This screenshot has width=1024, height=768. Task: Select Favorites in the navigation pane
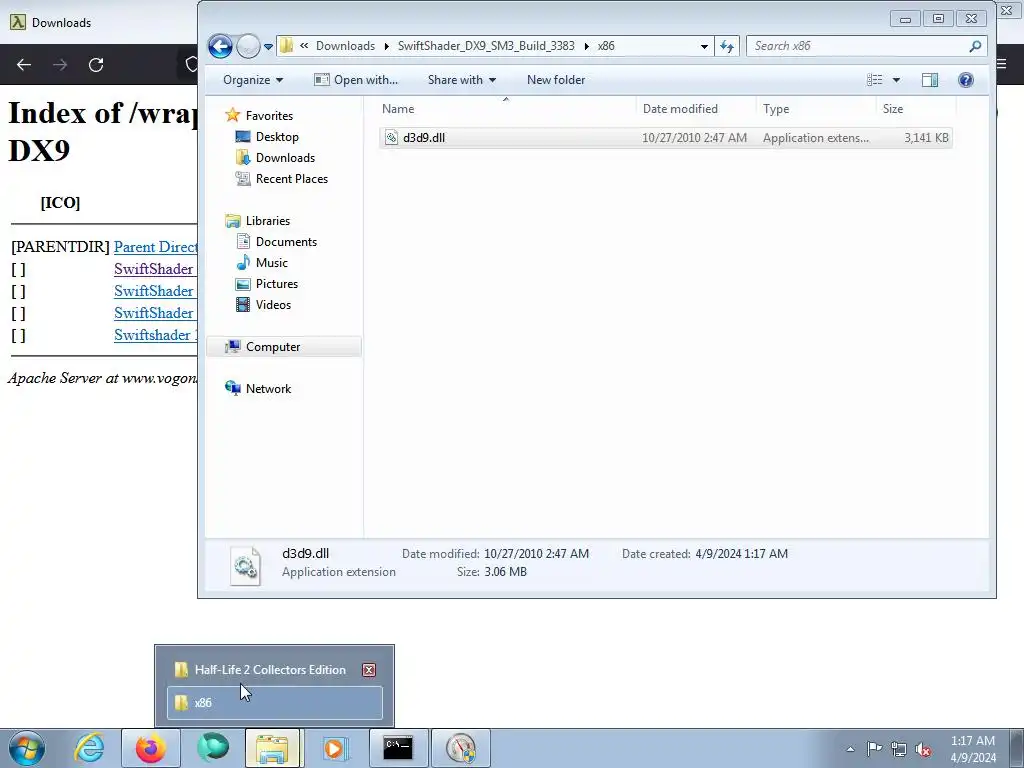point(269,116)
